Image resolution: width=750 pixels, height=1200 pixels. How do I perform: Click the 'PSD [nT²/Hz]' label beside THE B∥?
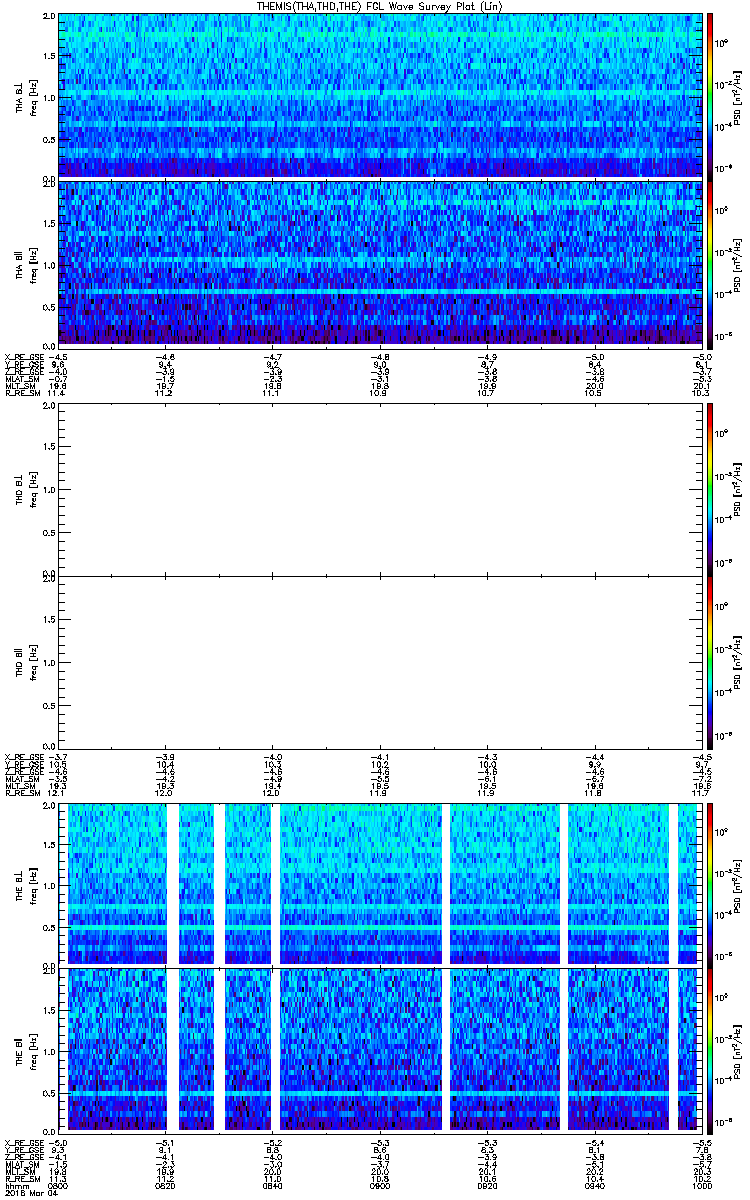tap(739, 1051)
